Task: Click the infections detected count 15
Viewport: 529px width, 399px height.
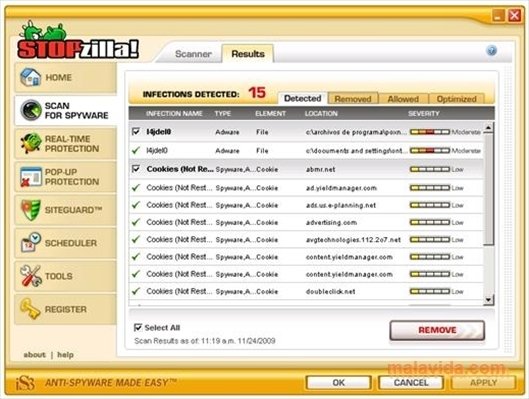Action: (x=257, y=92)
